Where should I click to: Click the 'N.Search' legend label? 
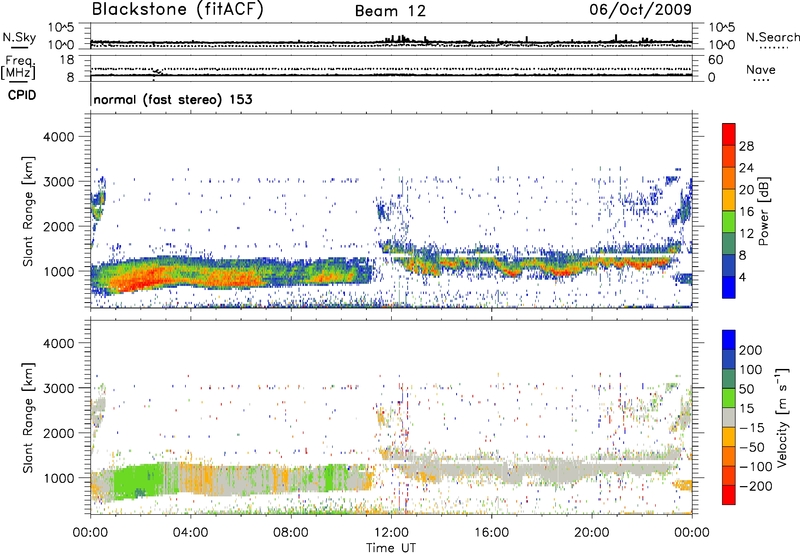773,37
